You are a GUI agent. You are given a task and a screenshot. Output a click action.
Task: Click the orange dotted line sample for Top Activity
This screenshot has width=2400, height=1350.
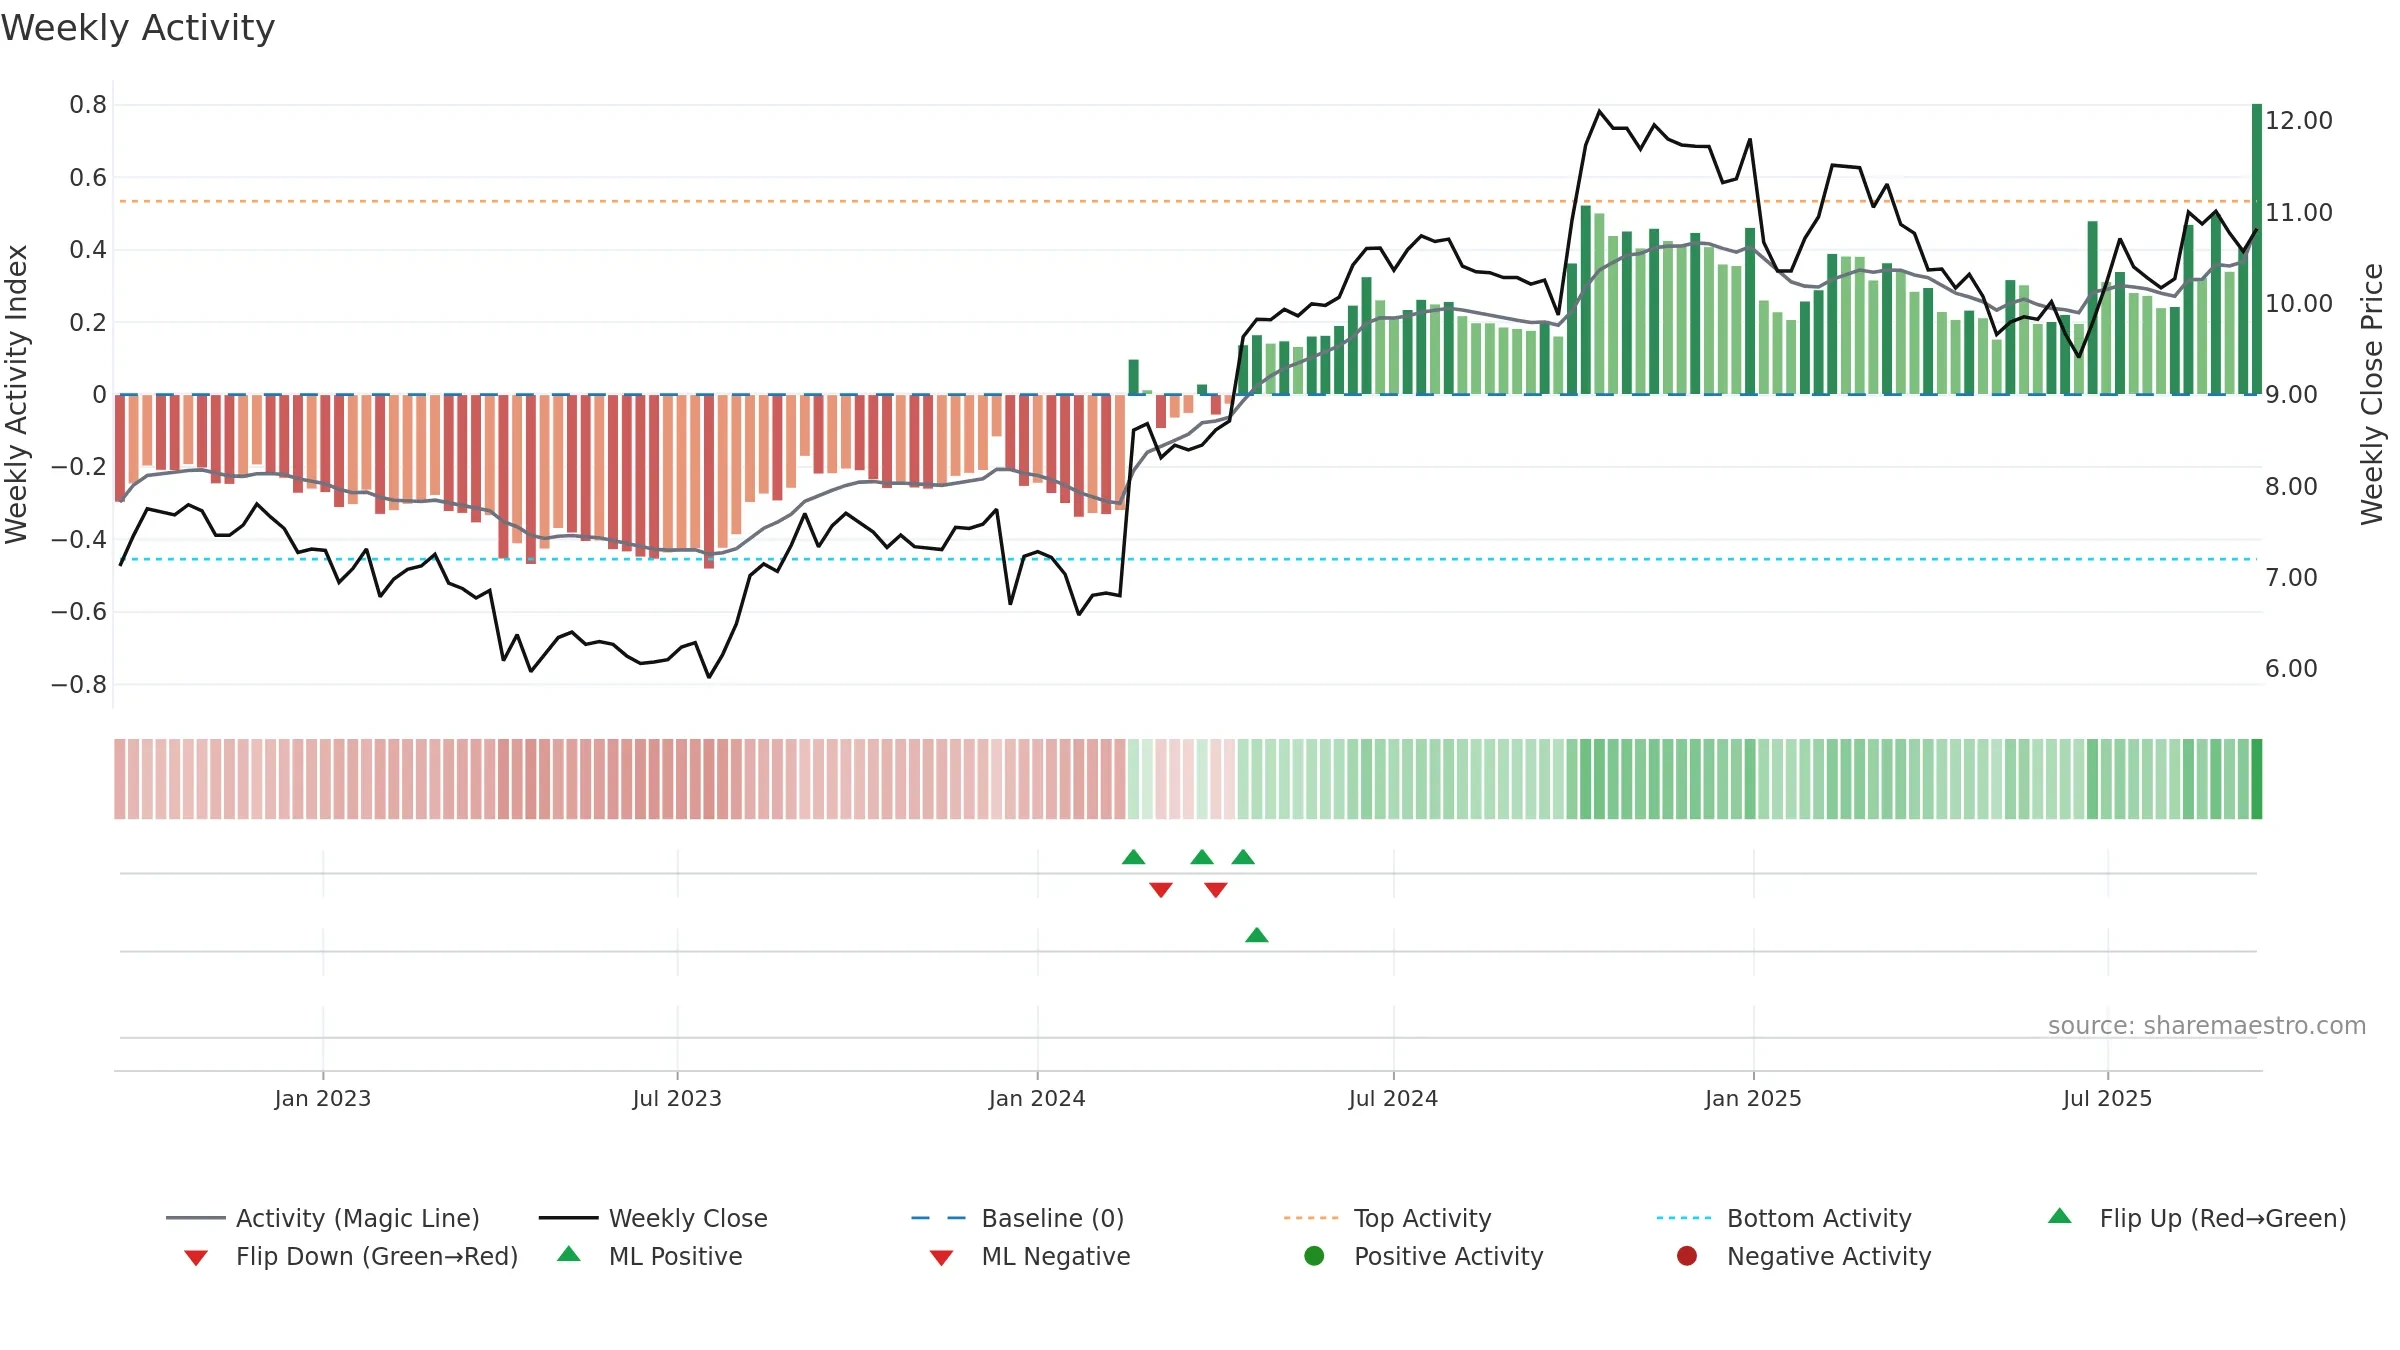pos(1311,1218)
